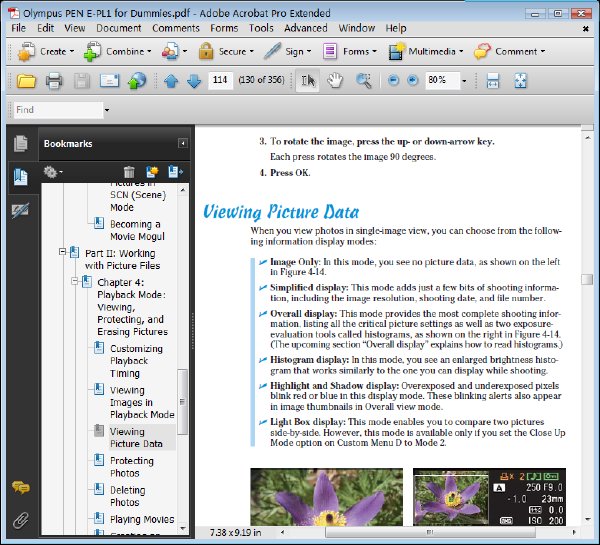Open the Find options dropdown arrow
This screenshot has height=545, width=600.
pos(107,110)
